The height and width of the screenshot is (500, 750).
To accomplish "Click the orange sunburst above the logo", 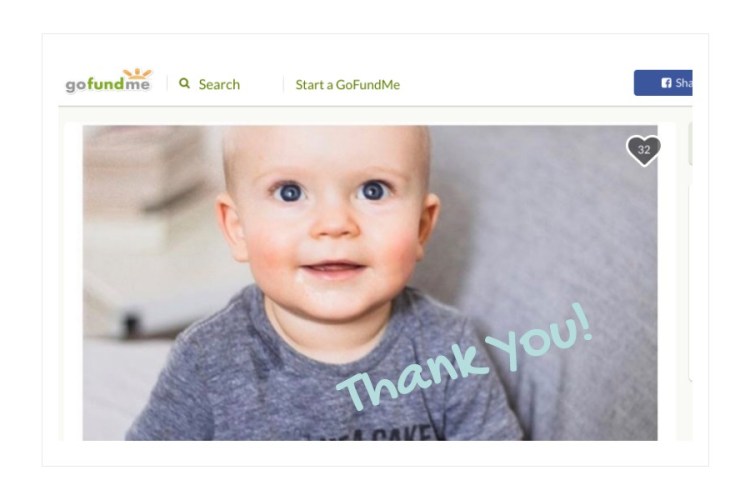I will click(137, 73).
